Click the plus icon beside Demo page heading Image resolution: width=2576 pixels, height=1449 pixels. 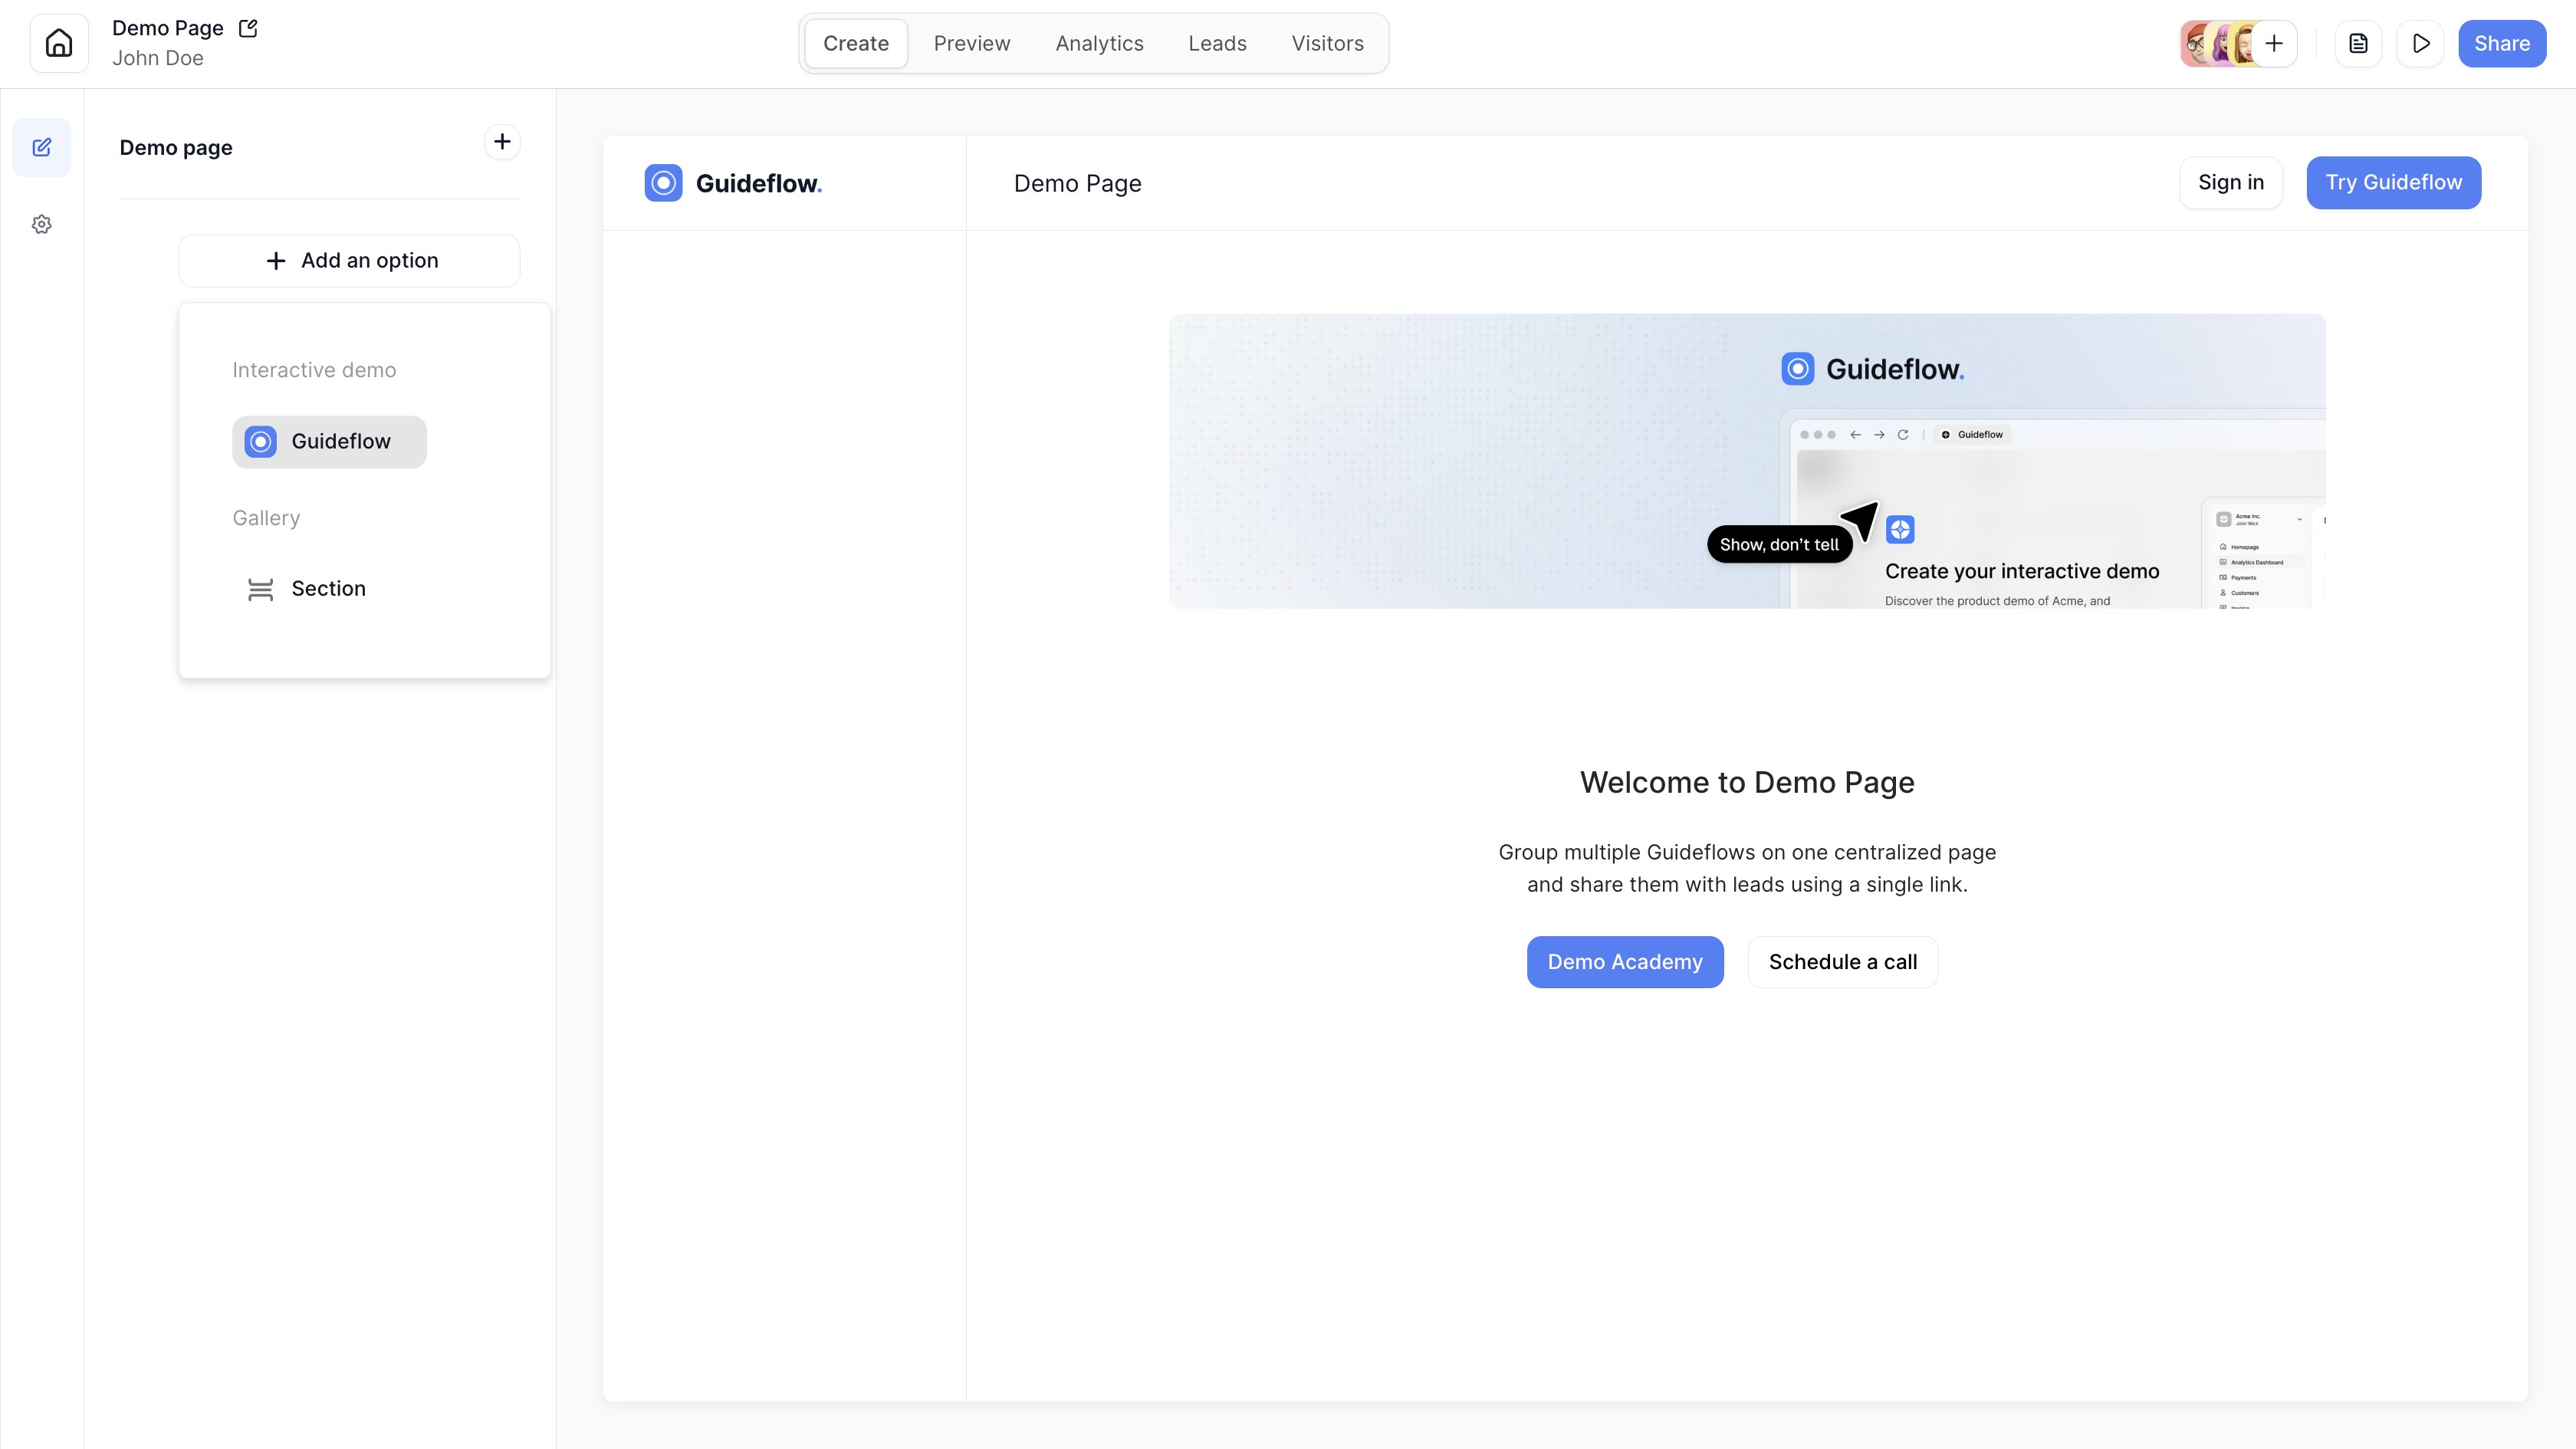click(x=502, y=142)
